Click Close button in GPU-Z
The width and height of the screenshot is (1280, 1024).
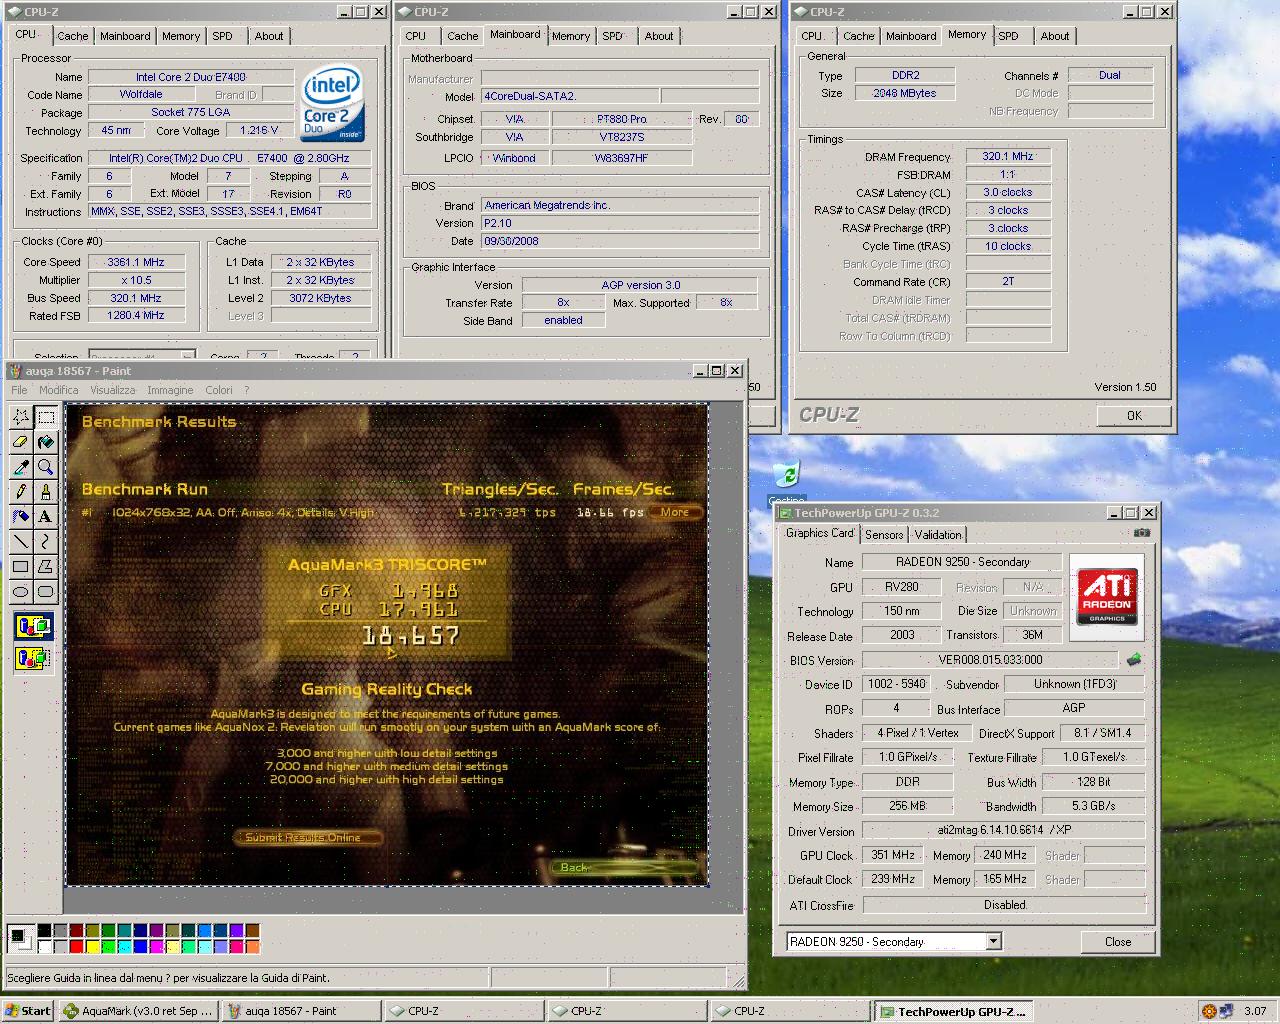pyautogui.click(x=1118, y=942)
